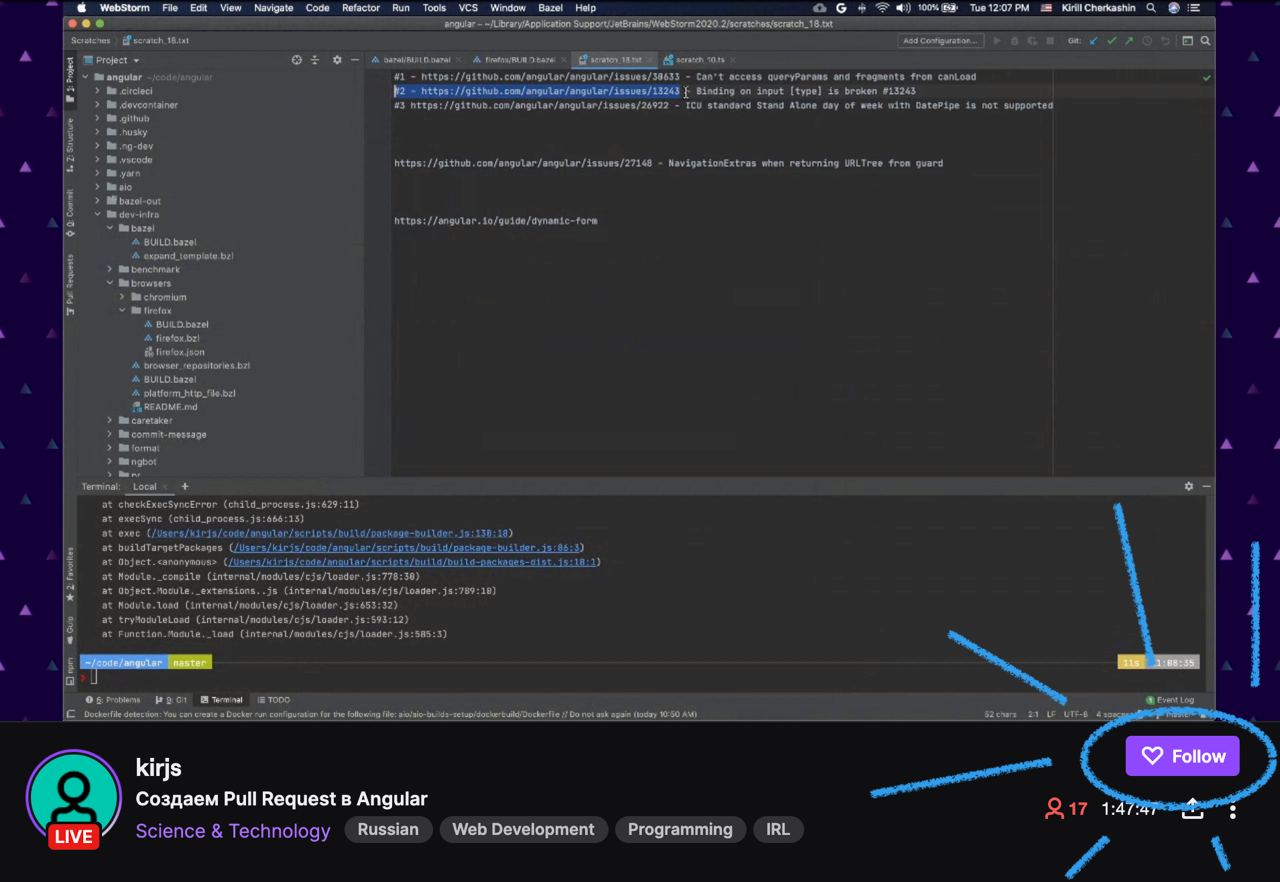Collapse the dev-infra folder

[x=99, y=214]
